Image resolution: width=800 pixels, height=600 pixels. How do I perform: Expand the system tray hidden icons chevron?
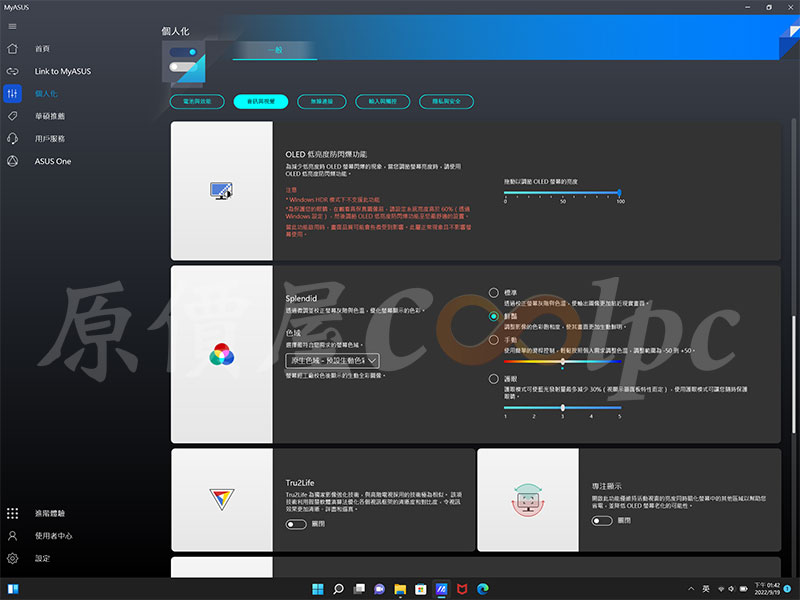(691, 589)
